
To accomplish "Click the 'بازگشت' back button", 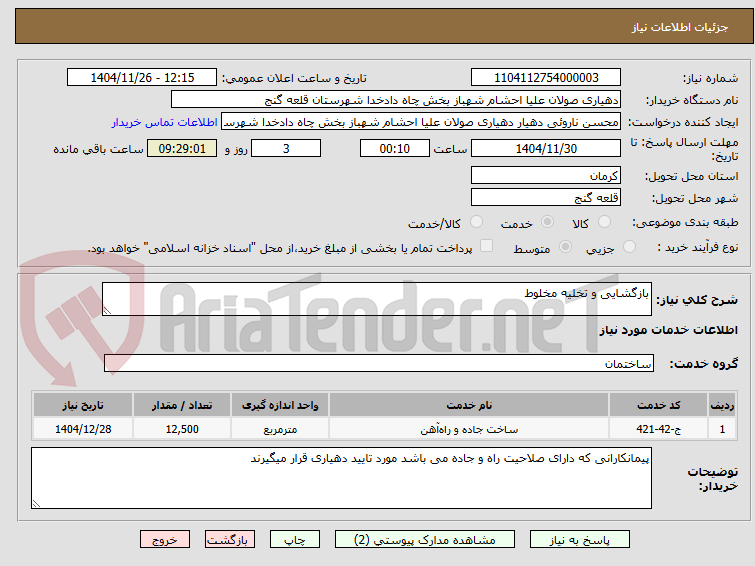I will pos(230,540).
